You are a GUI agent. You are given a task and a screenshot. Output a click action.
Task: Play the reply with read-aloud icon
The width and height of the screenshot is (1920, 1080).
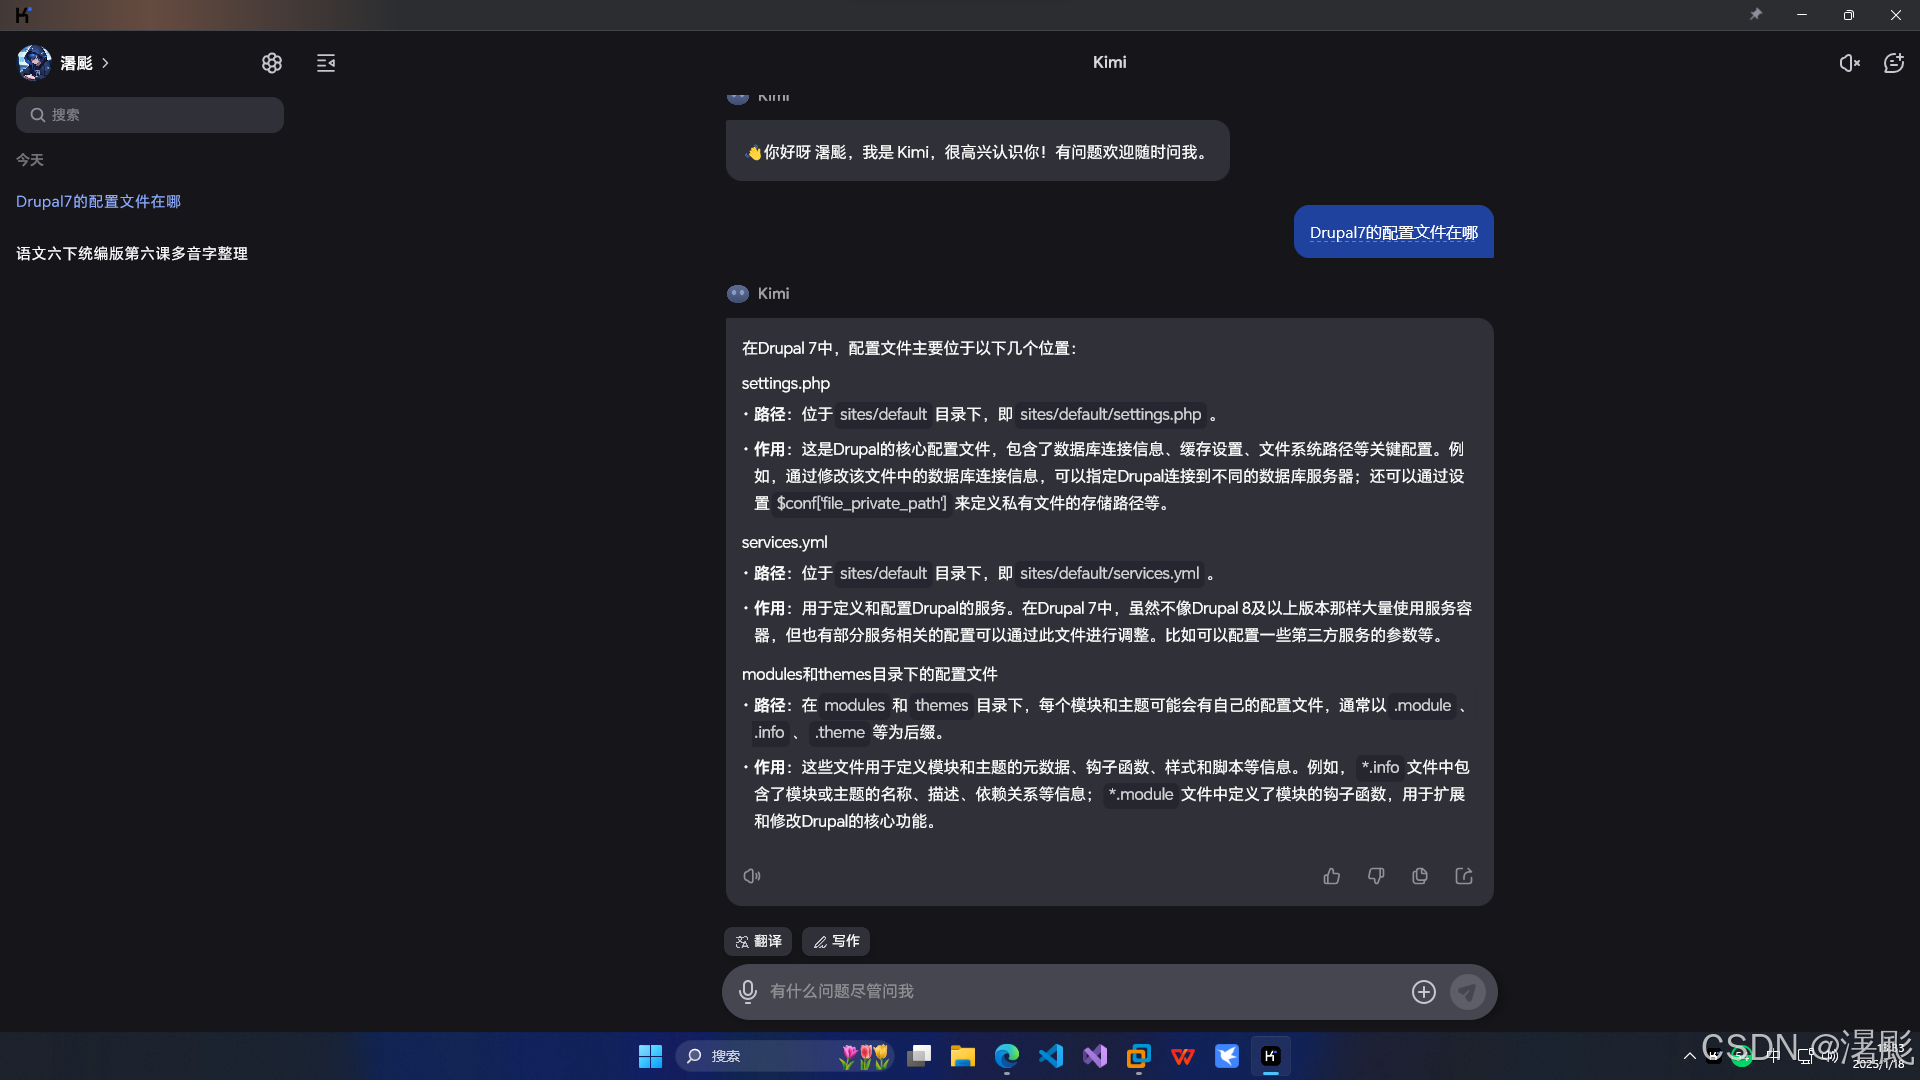pyautogui.click(x=752, y=876)
